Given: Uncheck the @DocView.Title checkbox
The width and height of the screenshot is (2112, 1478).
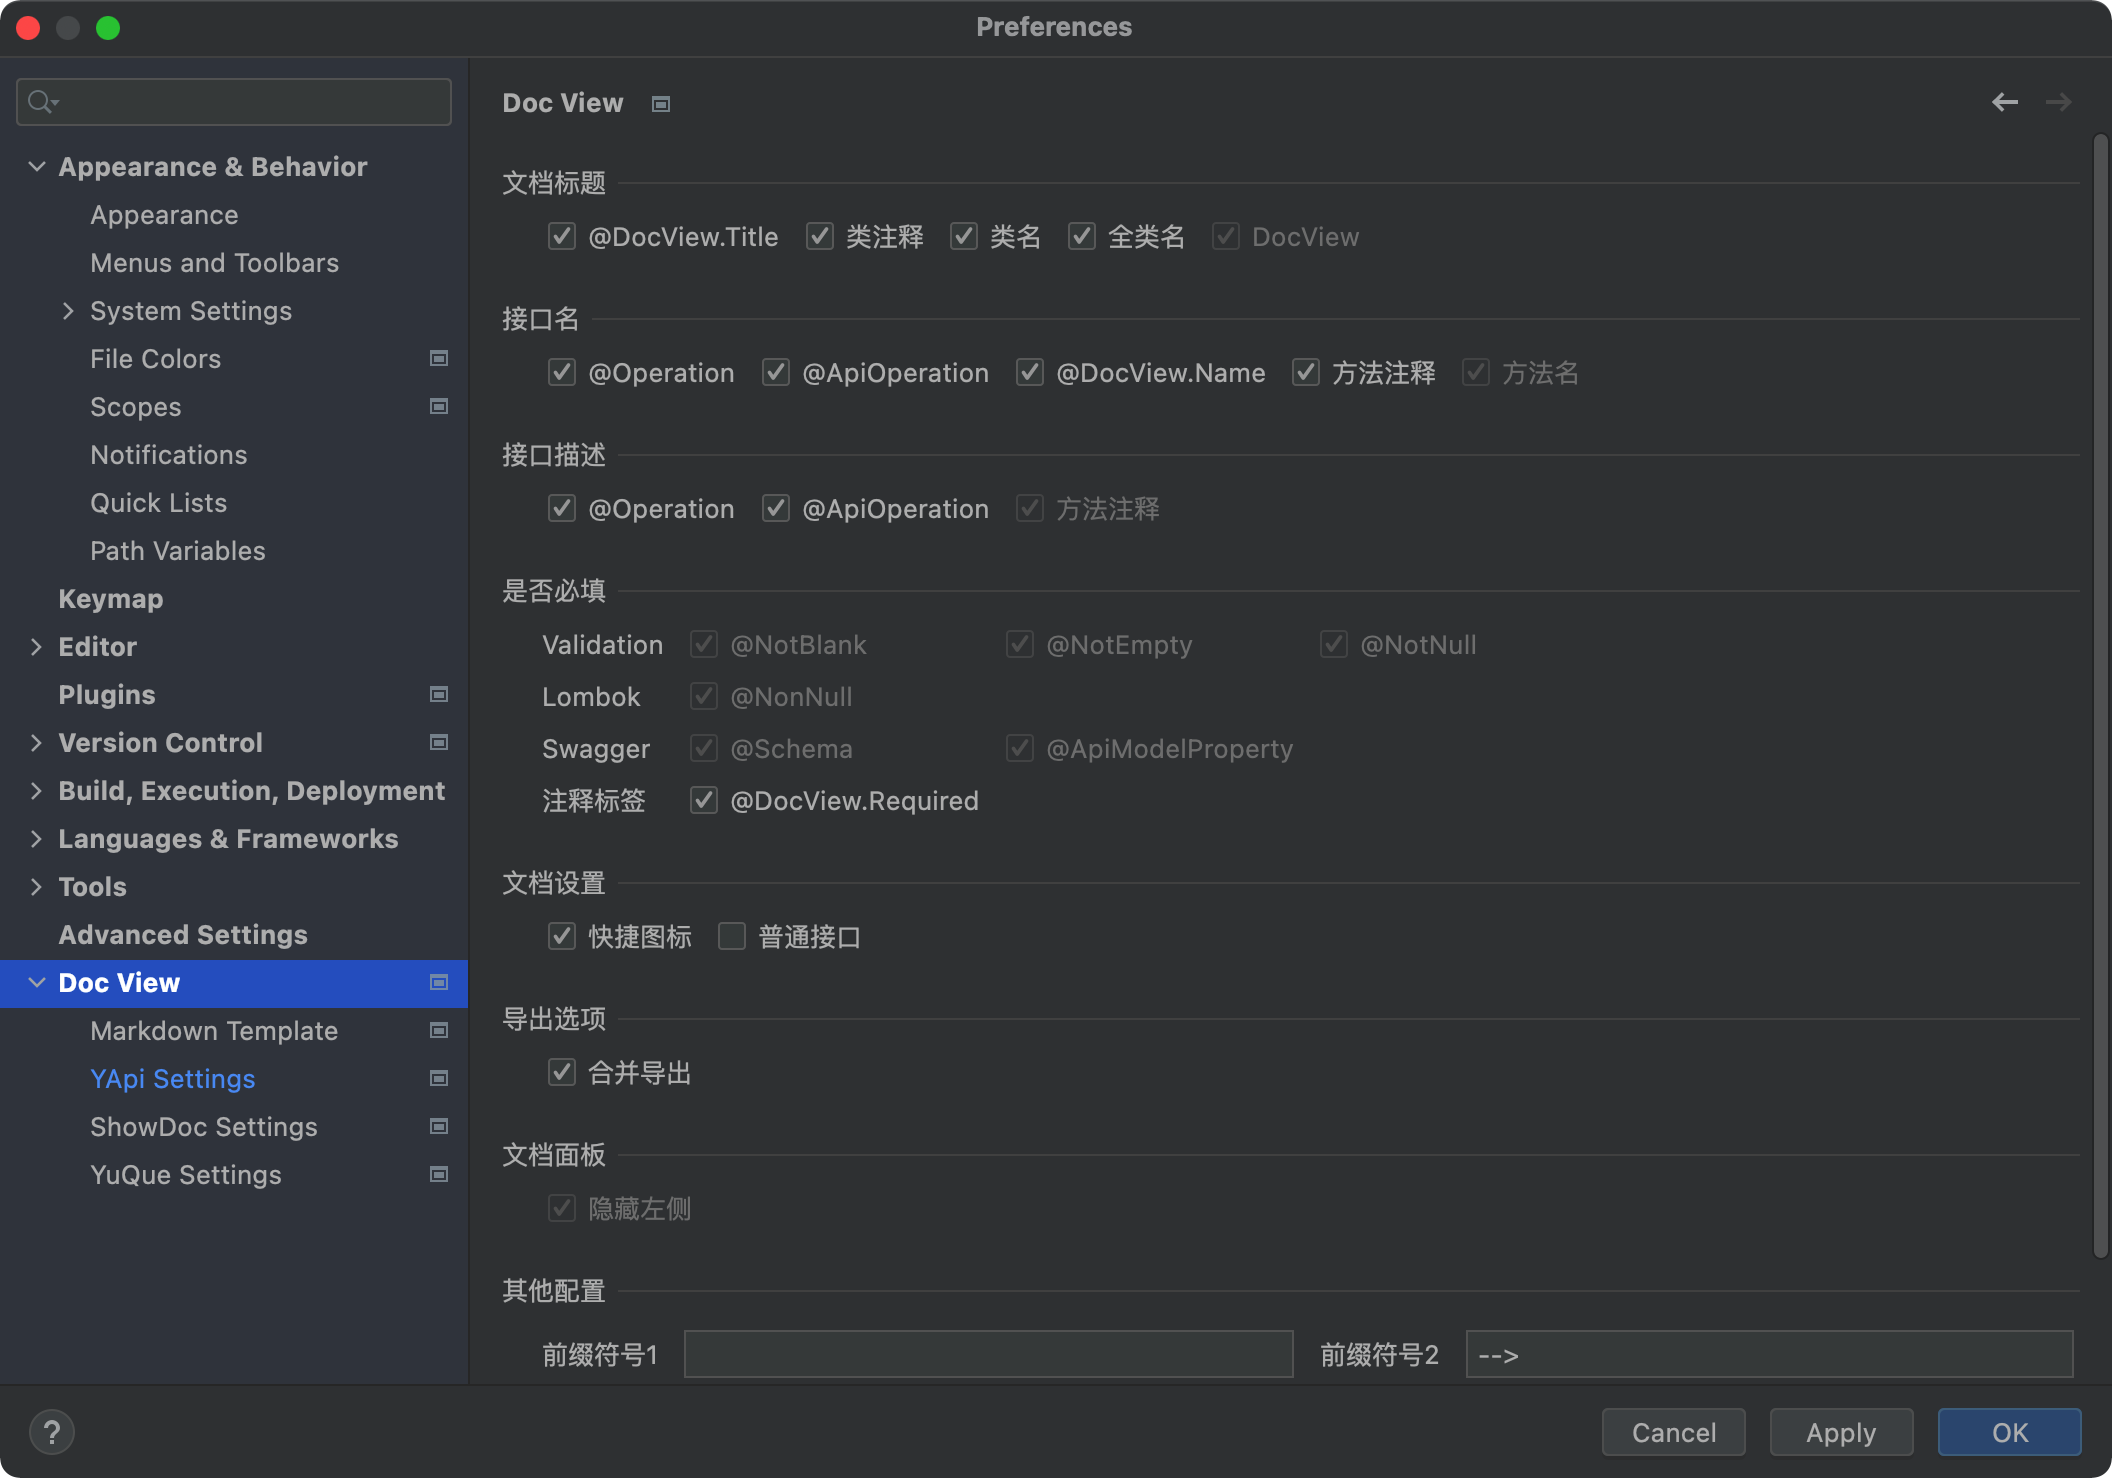Looking at the screenshot, I should pyautogui.click(x=562, y=236).
